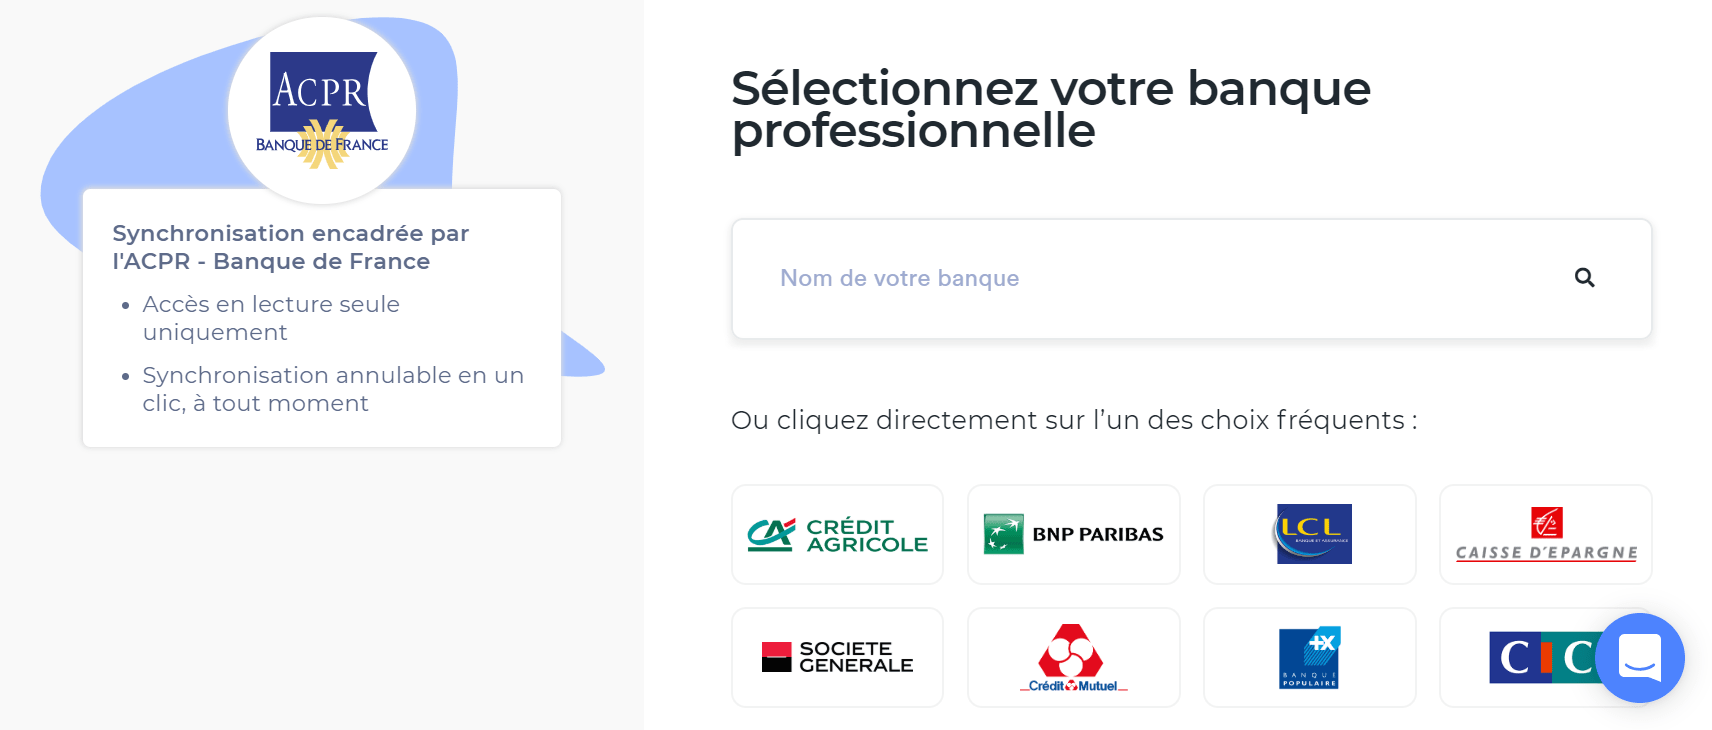Pick the Crédit Mutuel logo tile
The height and width of the screenshot is (730, 1712).
(1073, 657)
